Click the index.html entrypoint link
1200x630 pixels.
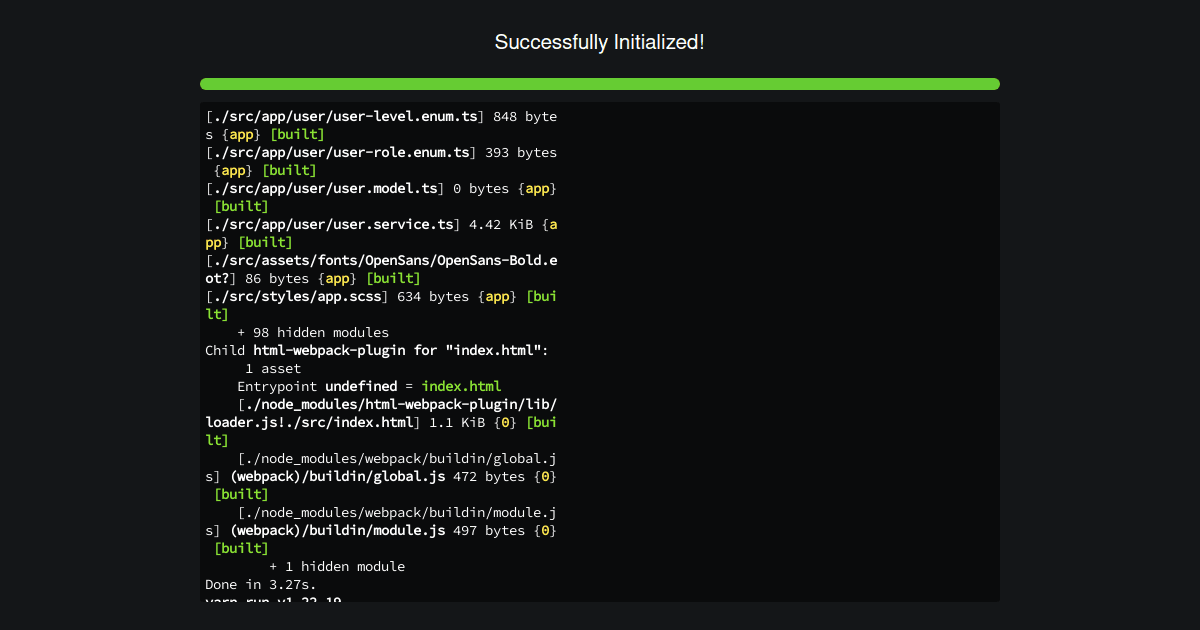tap(461, 386)
